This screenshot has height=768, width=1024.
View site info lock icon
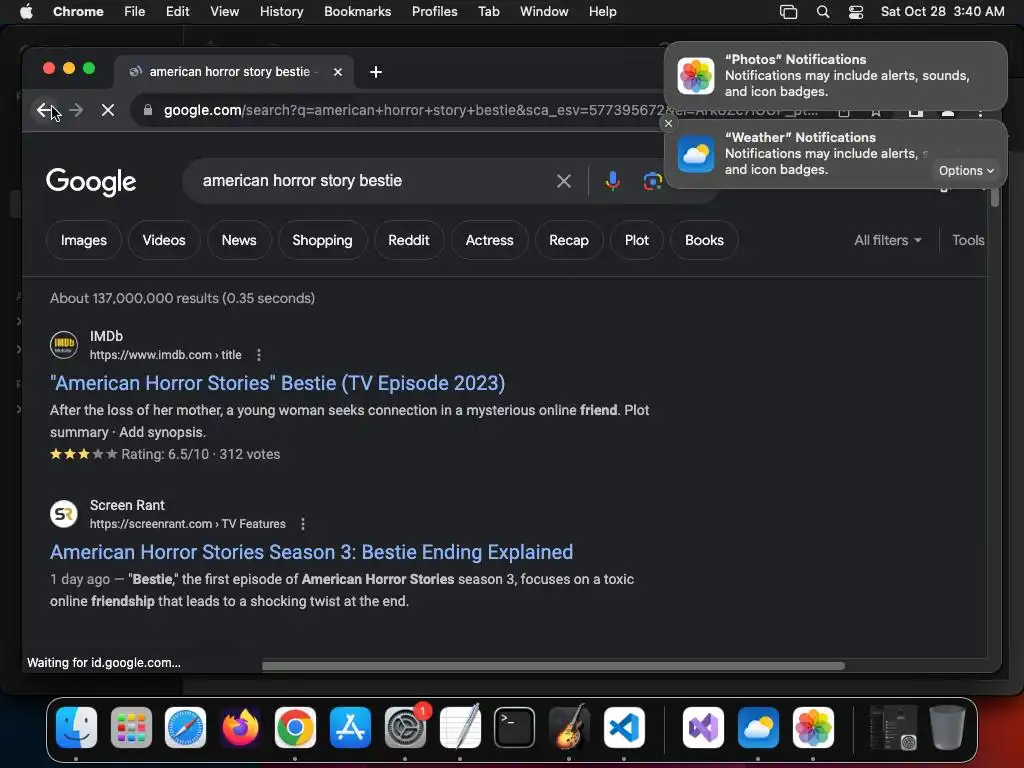pos(148,110)
